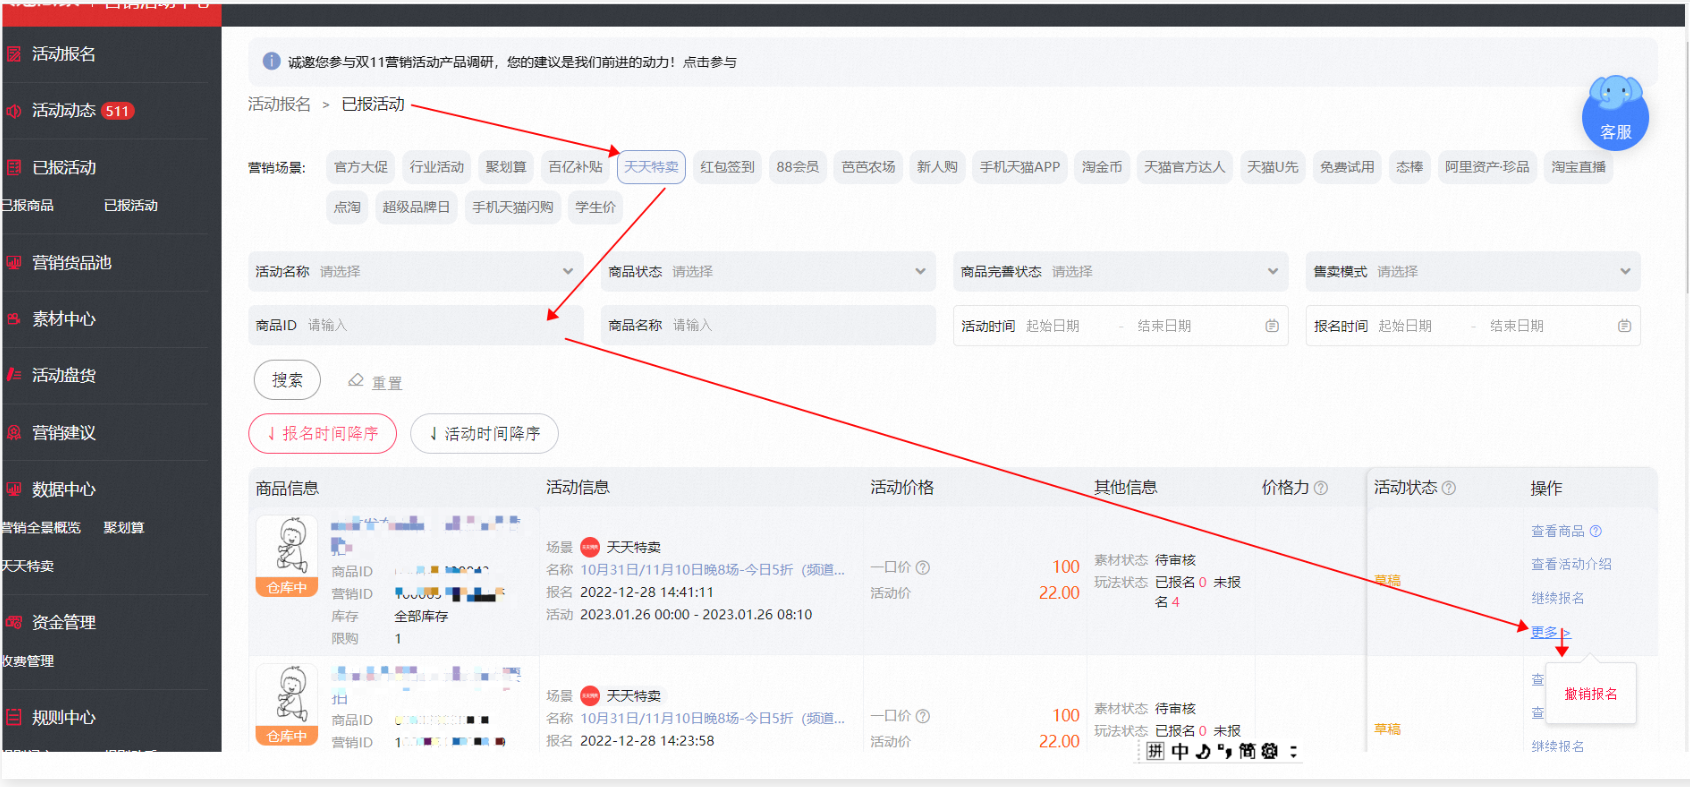The height and width of the screenshot is (787, 1690).
Task: Click first row 继续报名 link
Action: pyautogui.click(x=1558, y=598)
